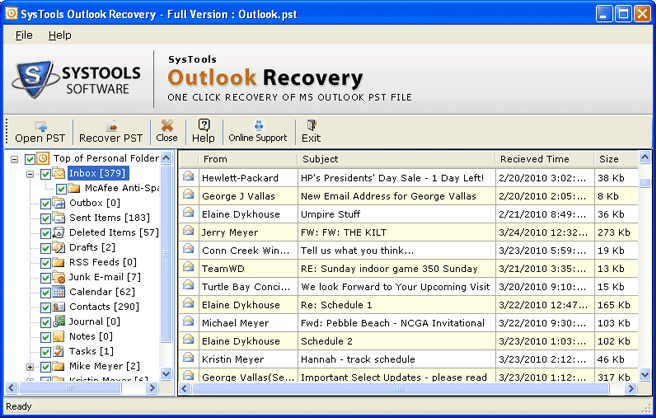Collapse the Top of Personal Folders tree node
The height and width of the screenshot is (418, 656).
click(x=14, y=159)
